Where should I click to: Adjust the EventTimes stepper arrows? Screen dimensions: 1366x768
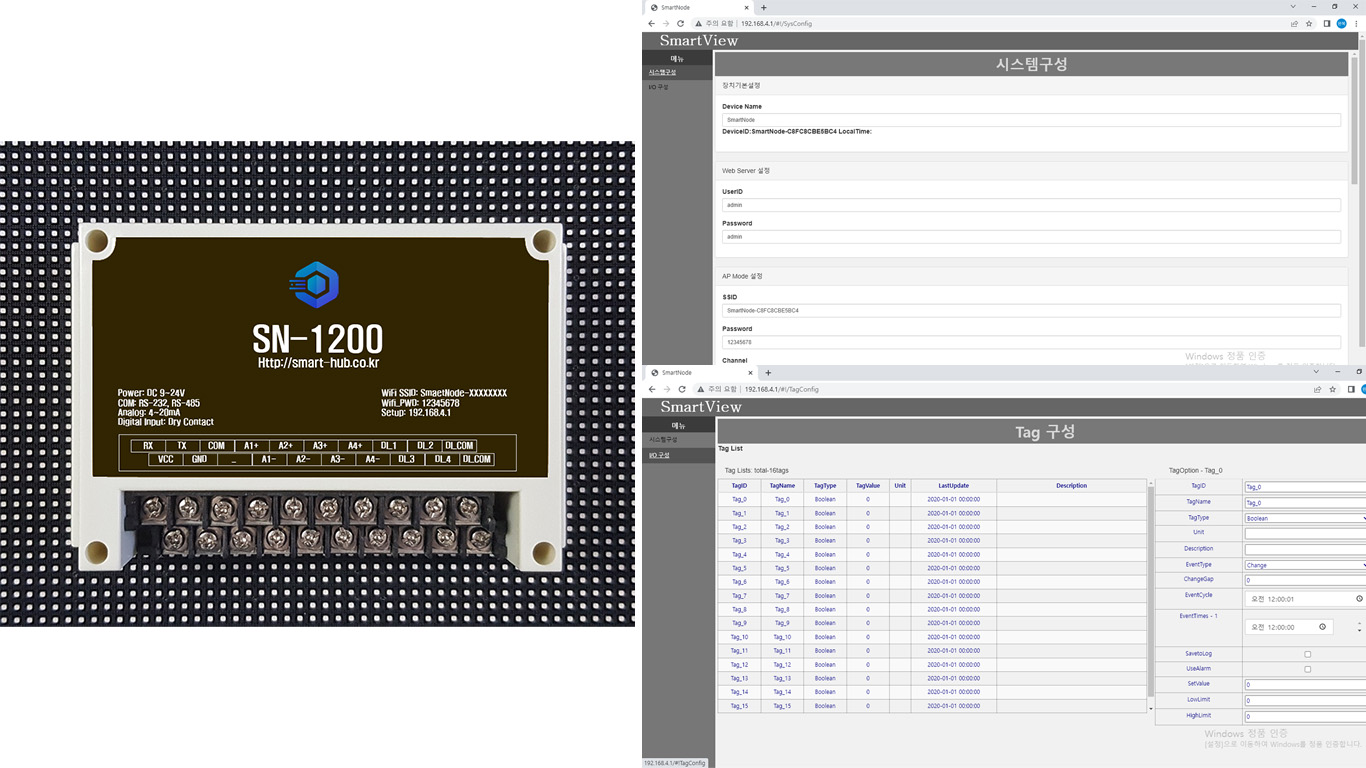1359,627
